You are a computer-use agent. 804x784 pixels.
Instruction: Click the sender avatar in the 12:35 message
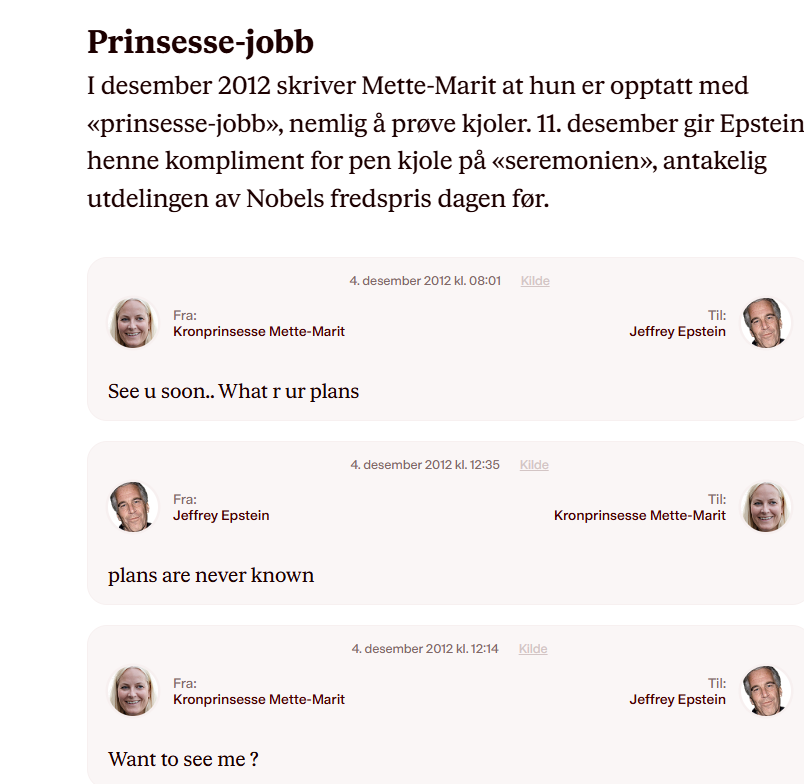[133, 507]
